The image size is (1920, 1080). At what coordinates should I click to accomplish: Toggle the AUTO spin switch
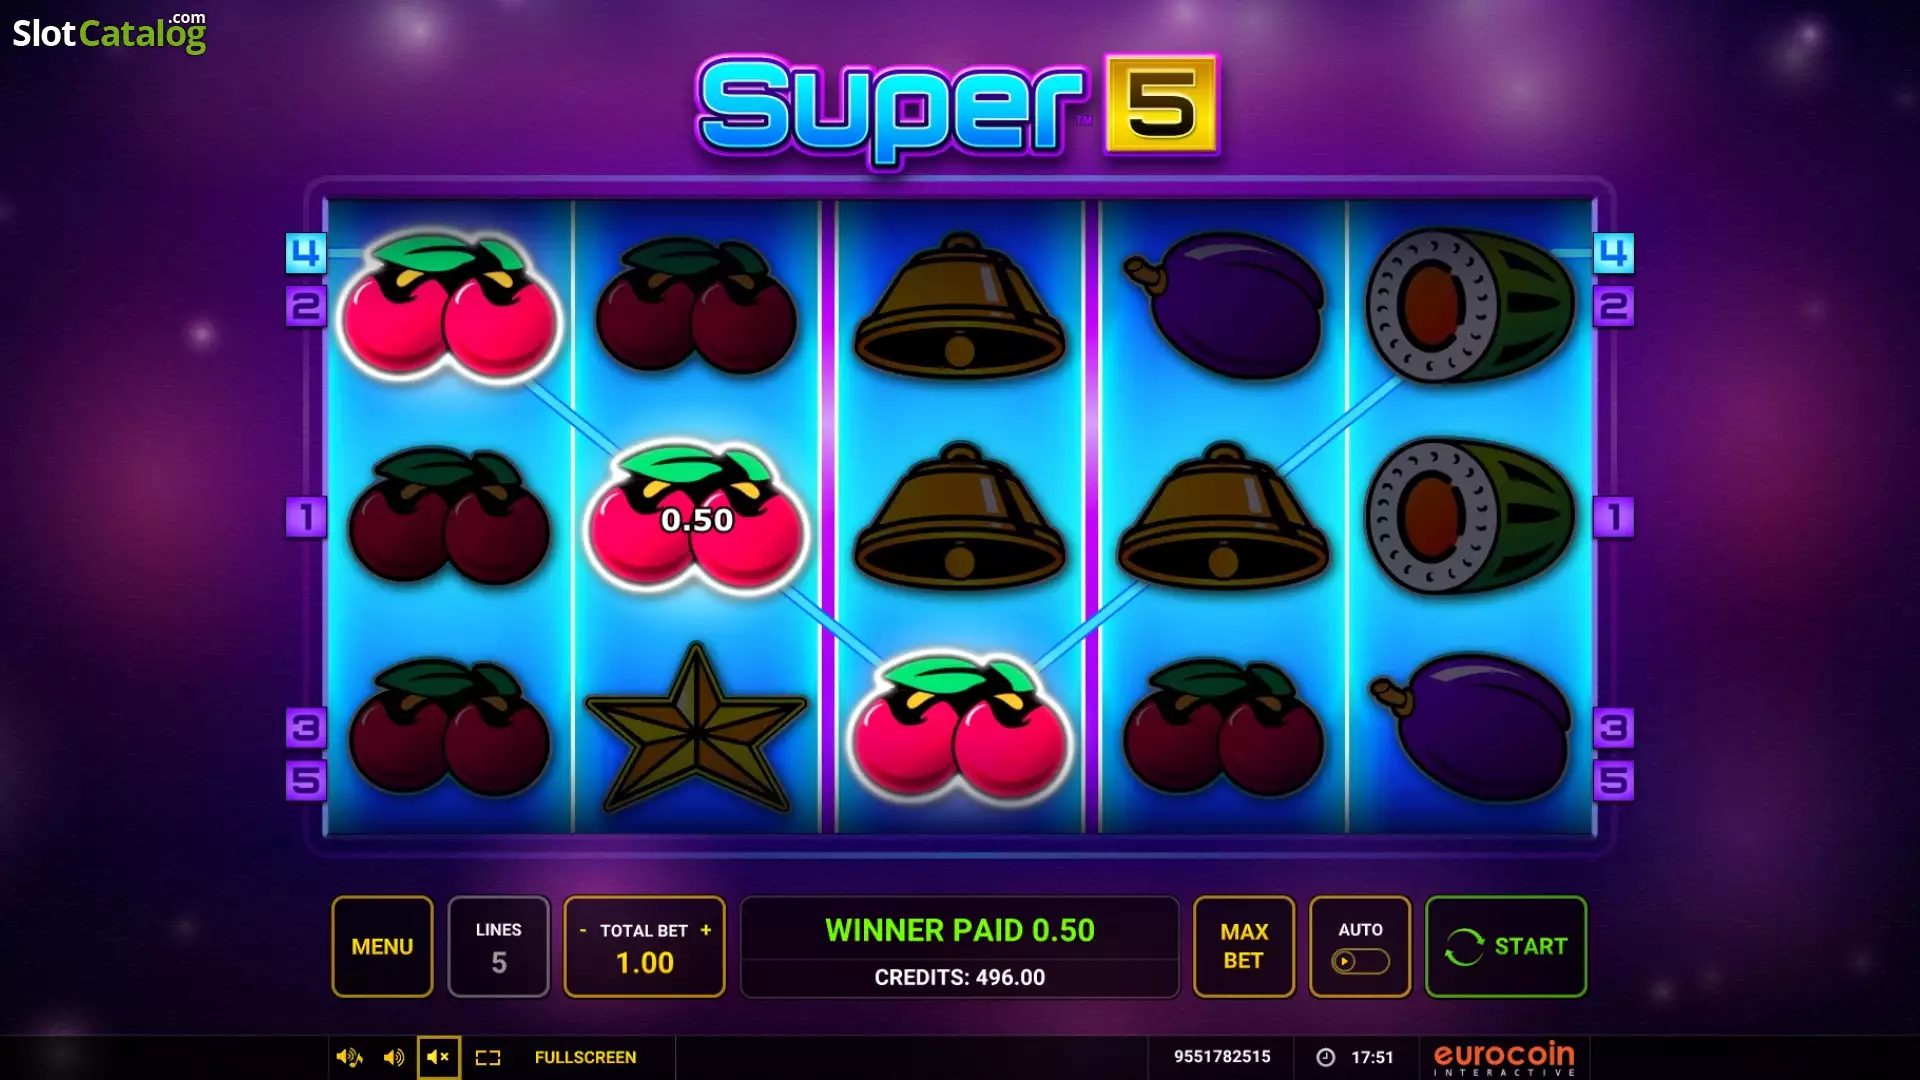click(x=1360, y=961)
